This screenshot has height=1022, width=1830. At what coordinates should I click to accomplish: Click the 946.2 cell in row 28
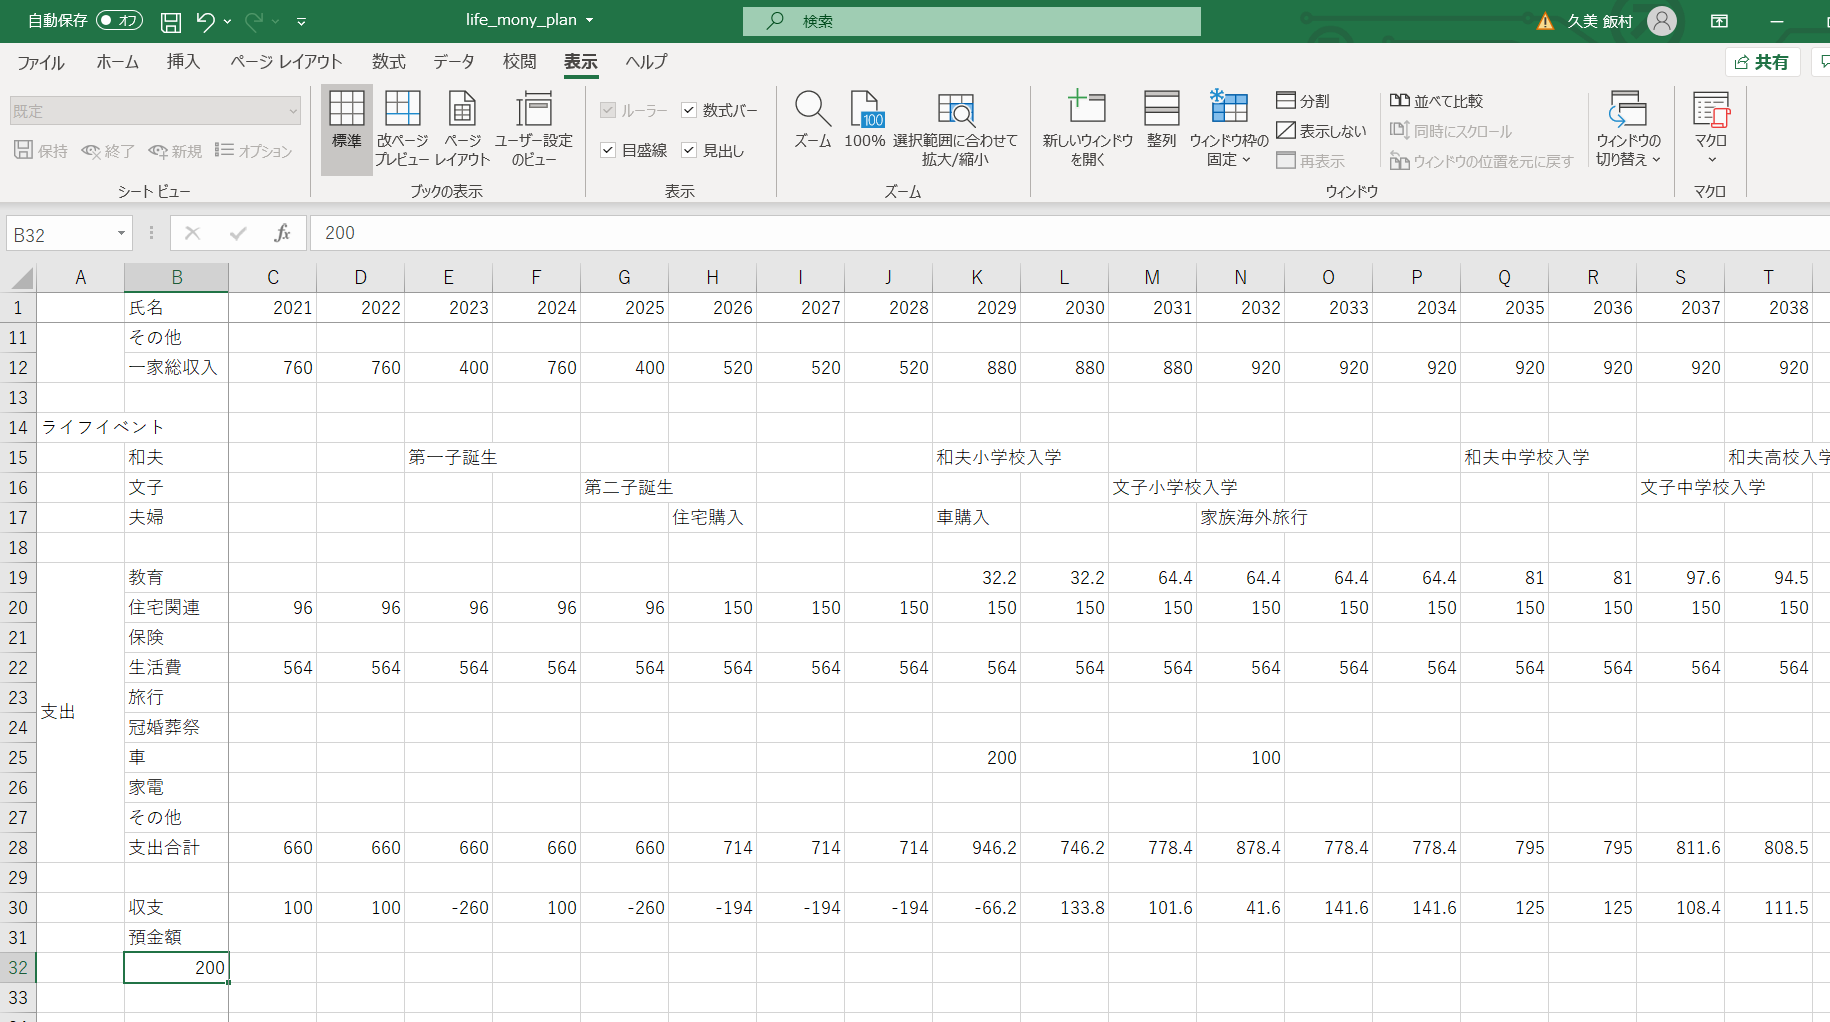coord(976,848)
